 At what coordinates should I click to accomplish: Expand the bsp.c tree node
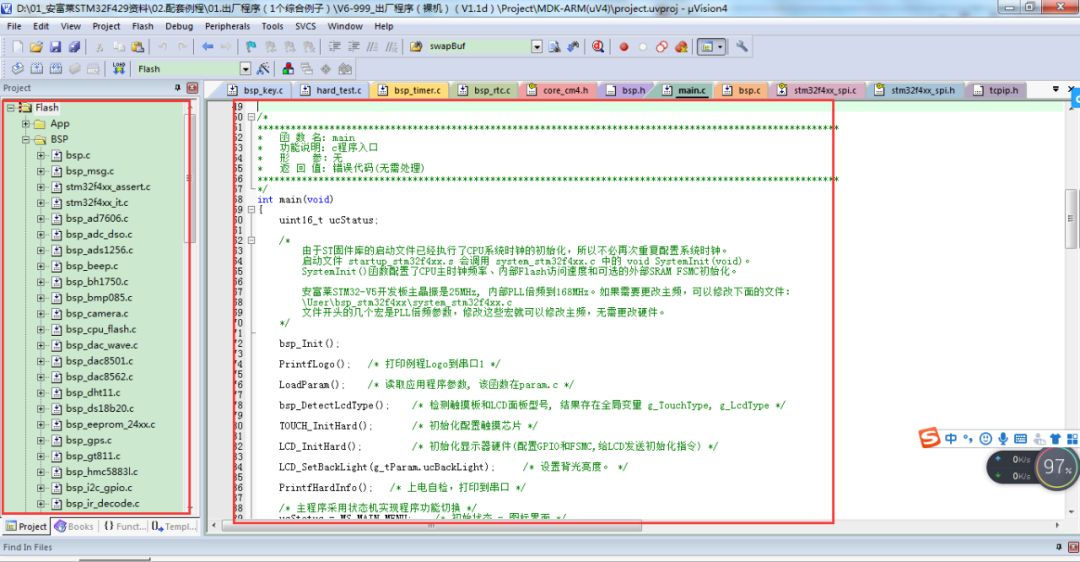[x=41, y=156]
